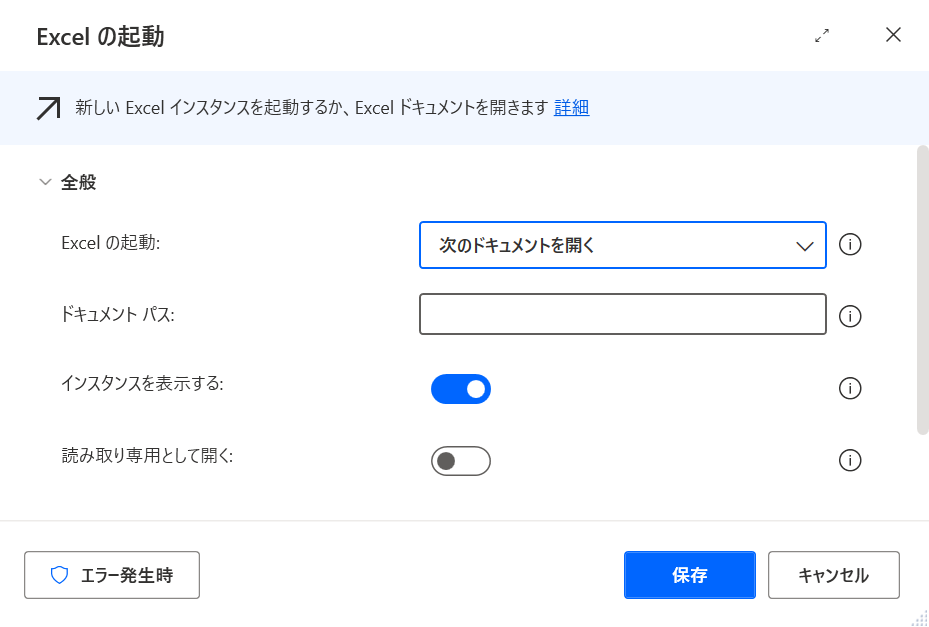Open the 次のドキュメントを開く dropdown

(622, 245)
